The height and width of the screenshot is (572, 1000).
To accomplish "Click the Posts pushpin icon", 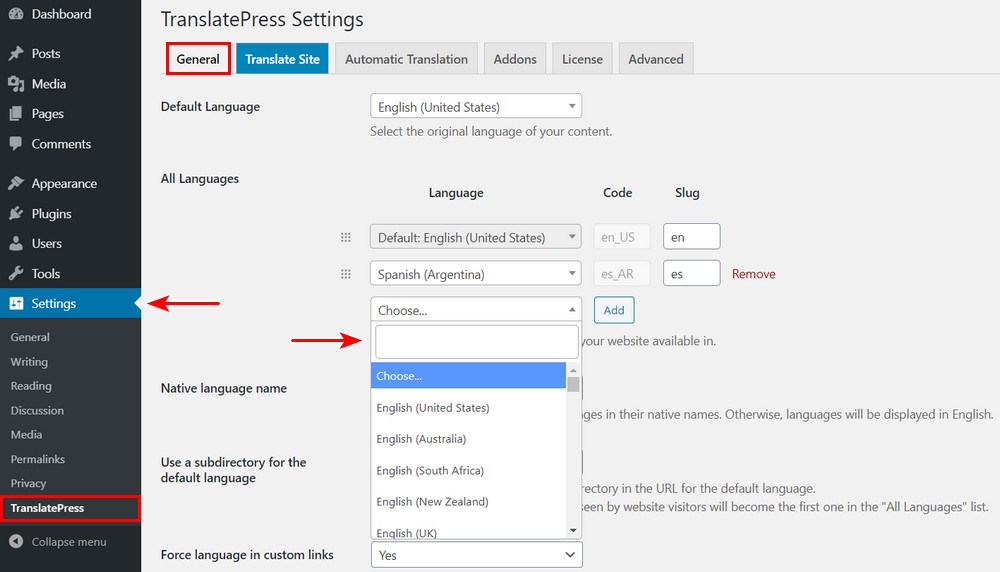I will 16,54.
